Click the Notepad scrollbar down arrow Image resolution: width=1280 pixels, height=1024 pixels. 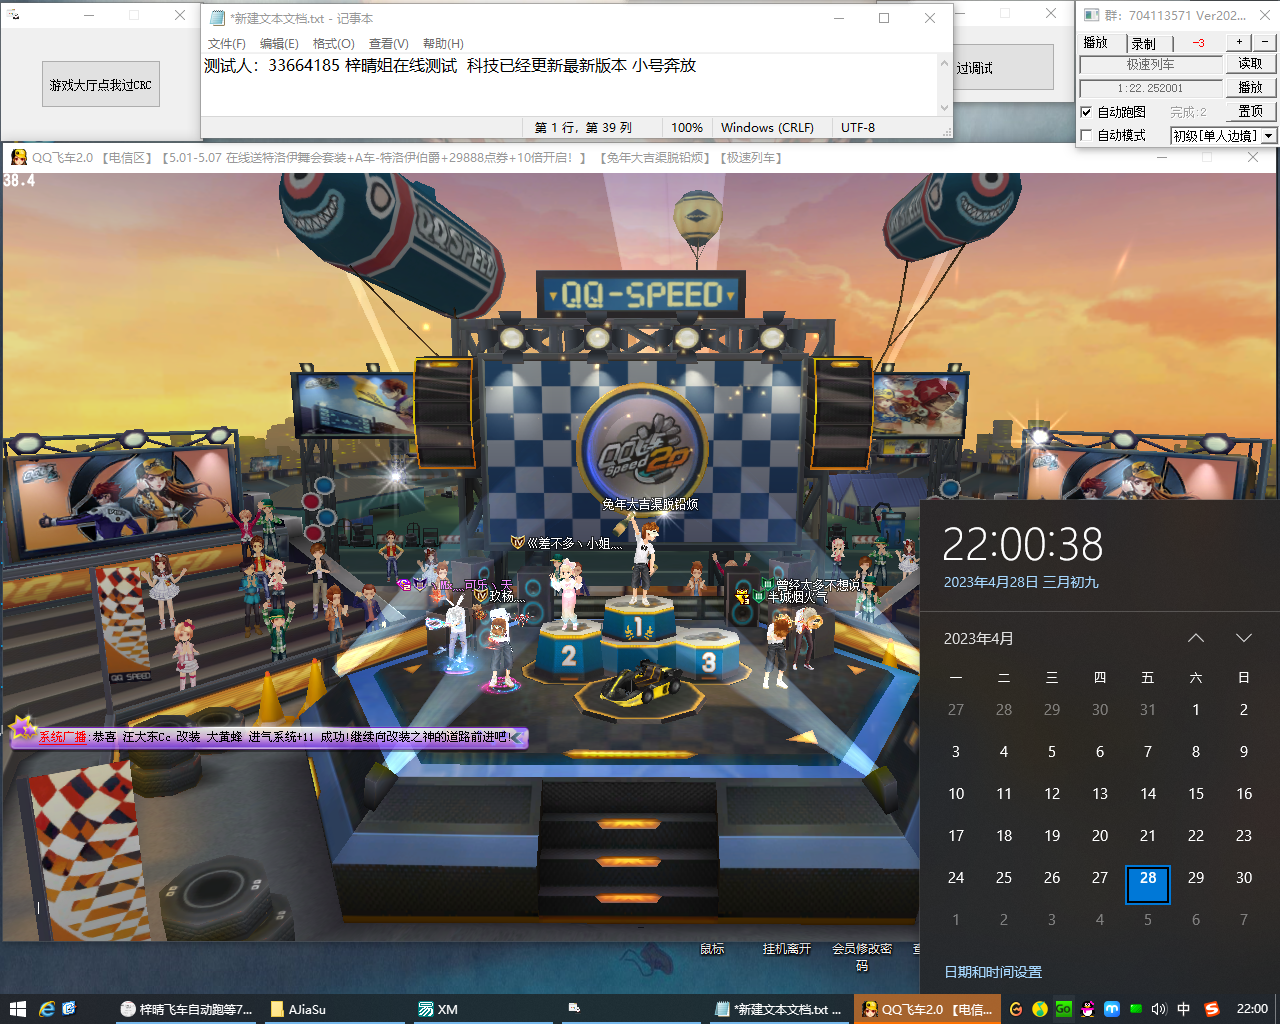944,108
